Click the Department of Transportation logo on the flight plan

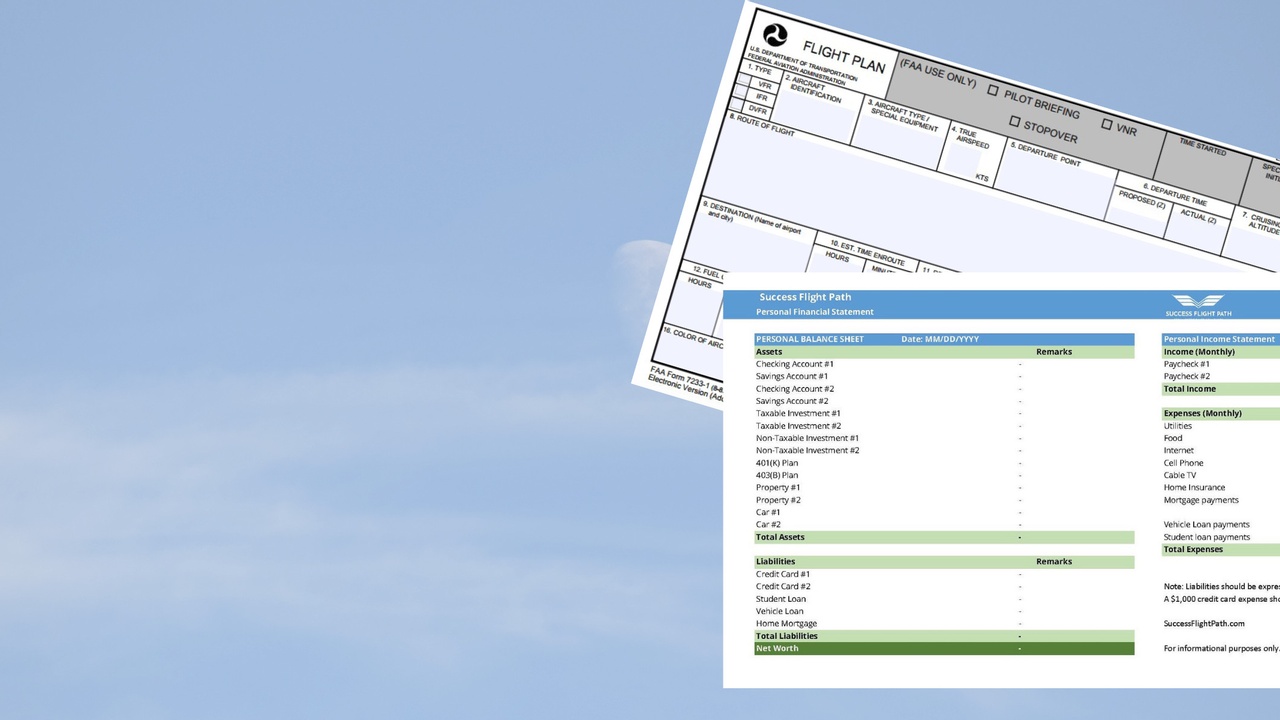click(775, 37)
